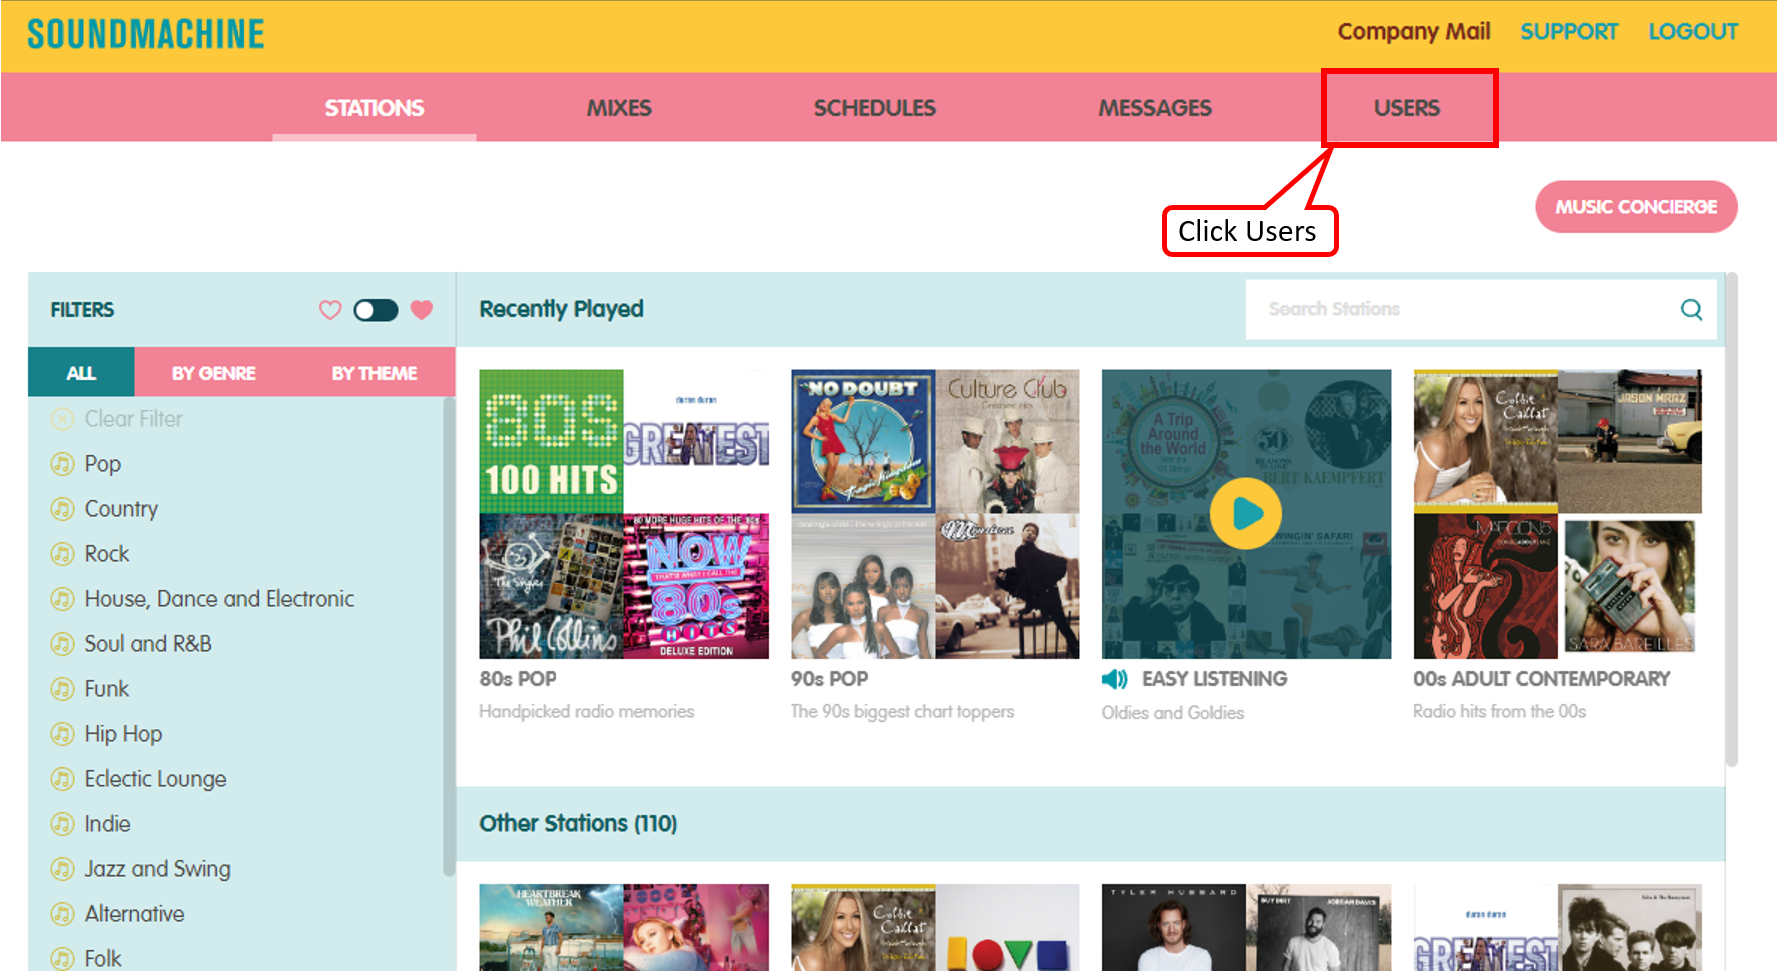Click the Recently Played heading
Screen dimensions: 1777x971
[x=561, y=309]
